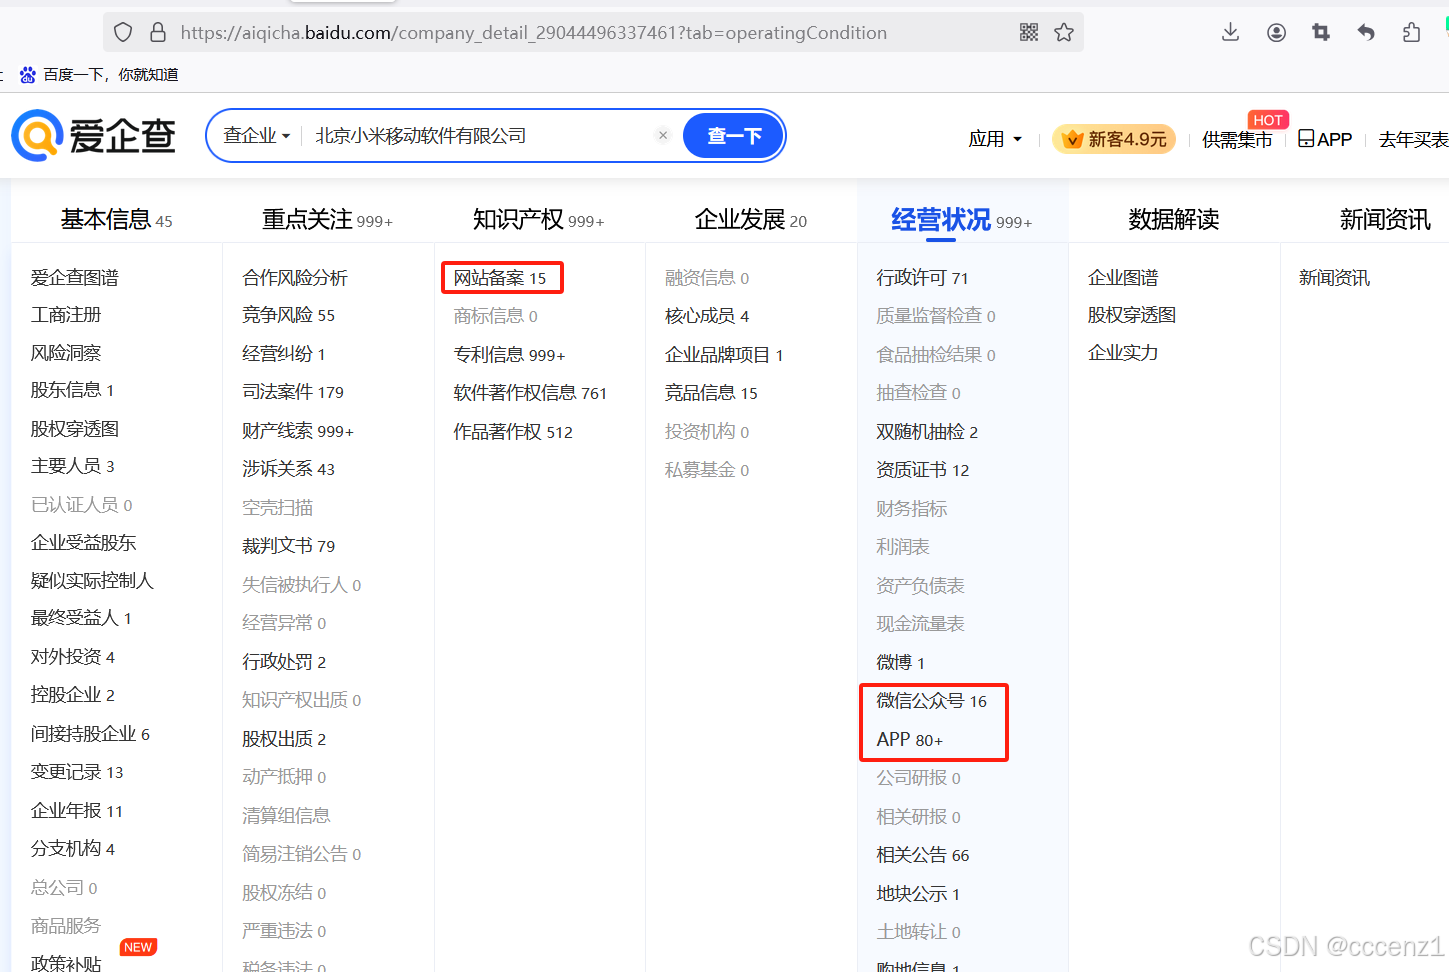Switch to the 基本信息 tab
This screenshot has width=1449, height=972.
point(116,219)
